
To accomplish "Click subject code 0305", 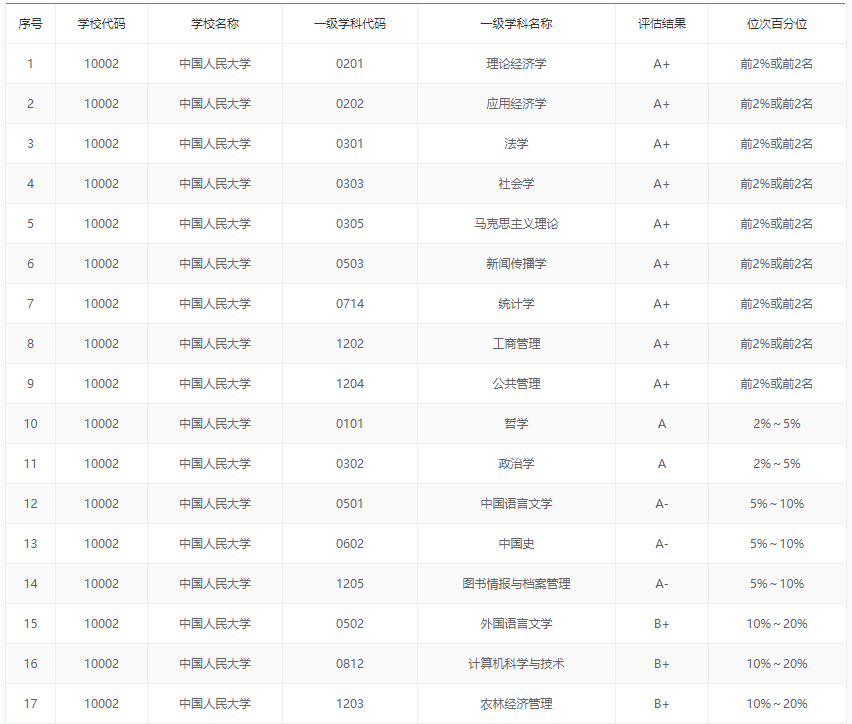I will pyautogui.click(x=350, y=223).
